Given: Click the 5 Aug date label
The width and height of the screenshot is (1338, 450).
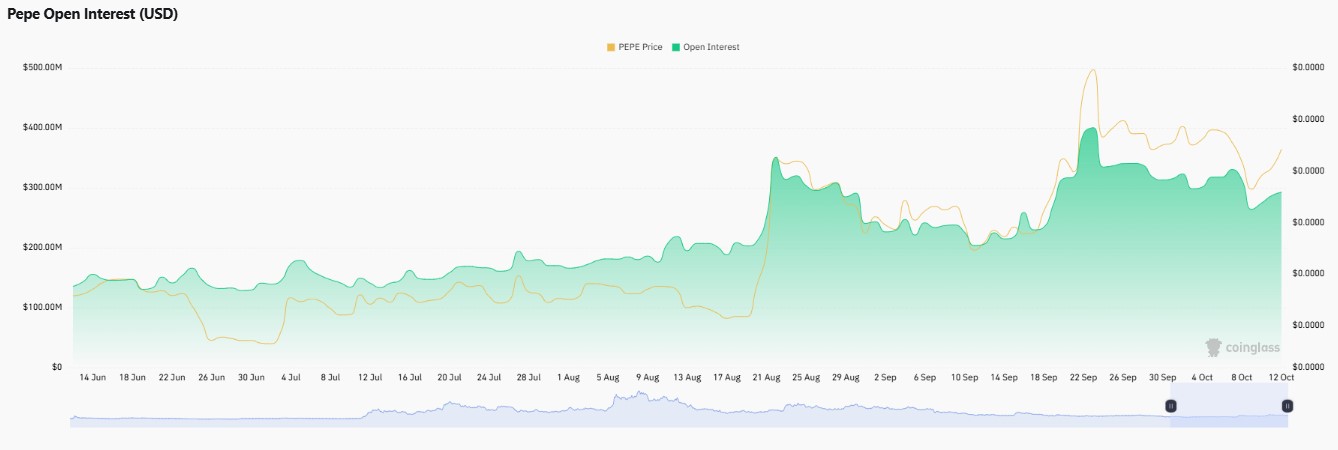Looking at the screenshot, I should coord(608,377).
